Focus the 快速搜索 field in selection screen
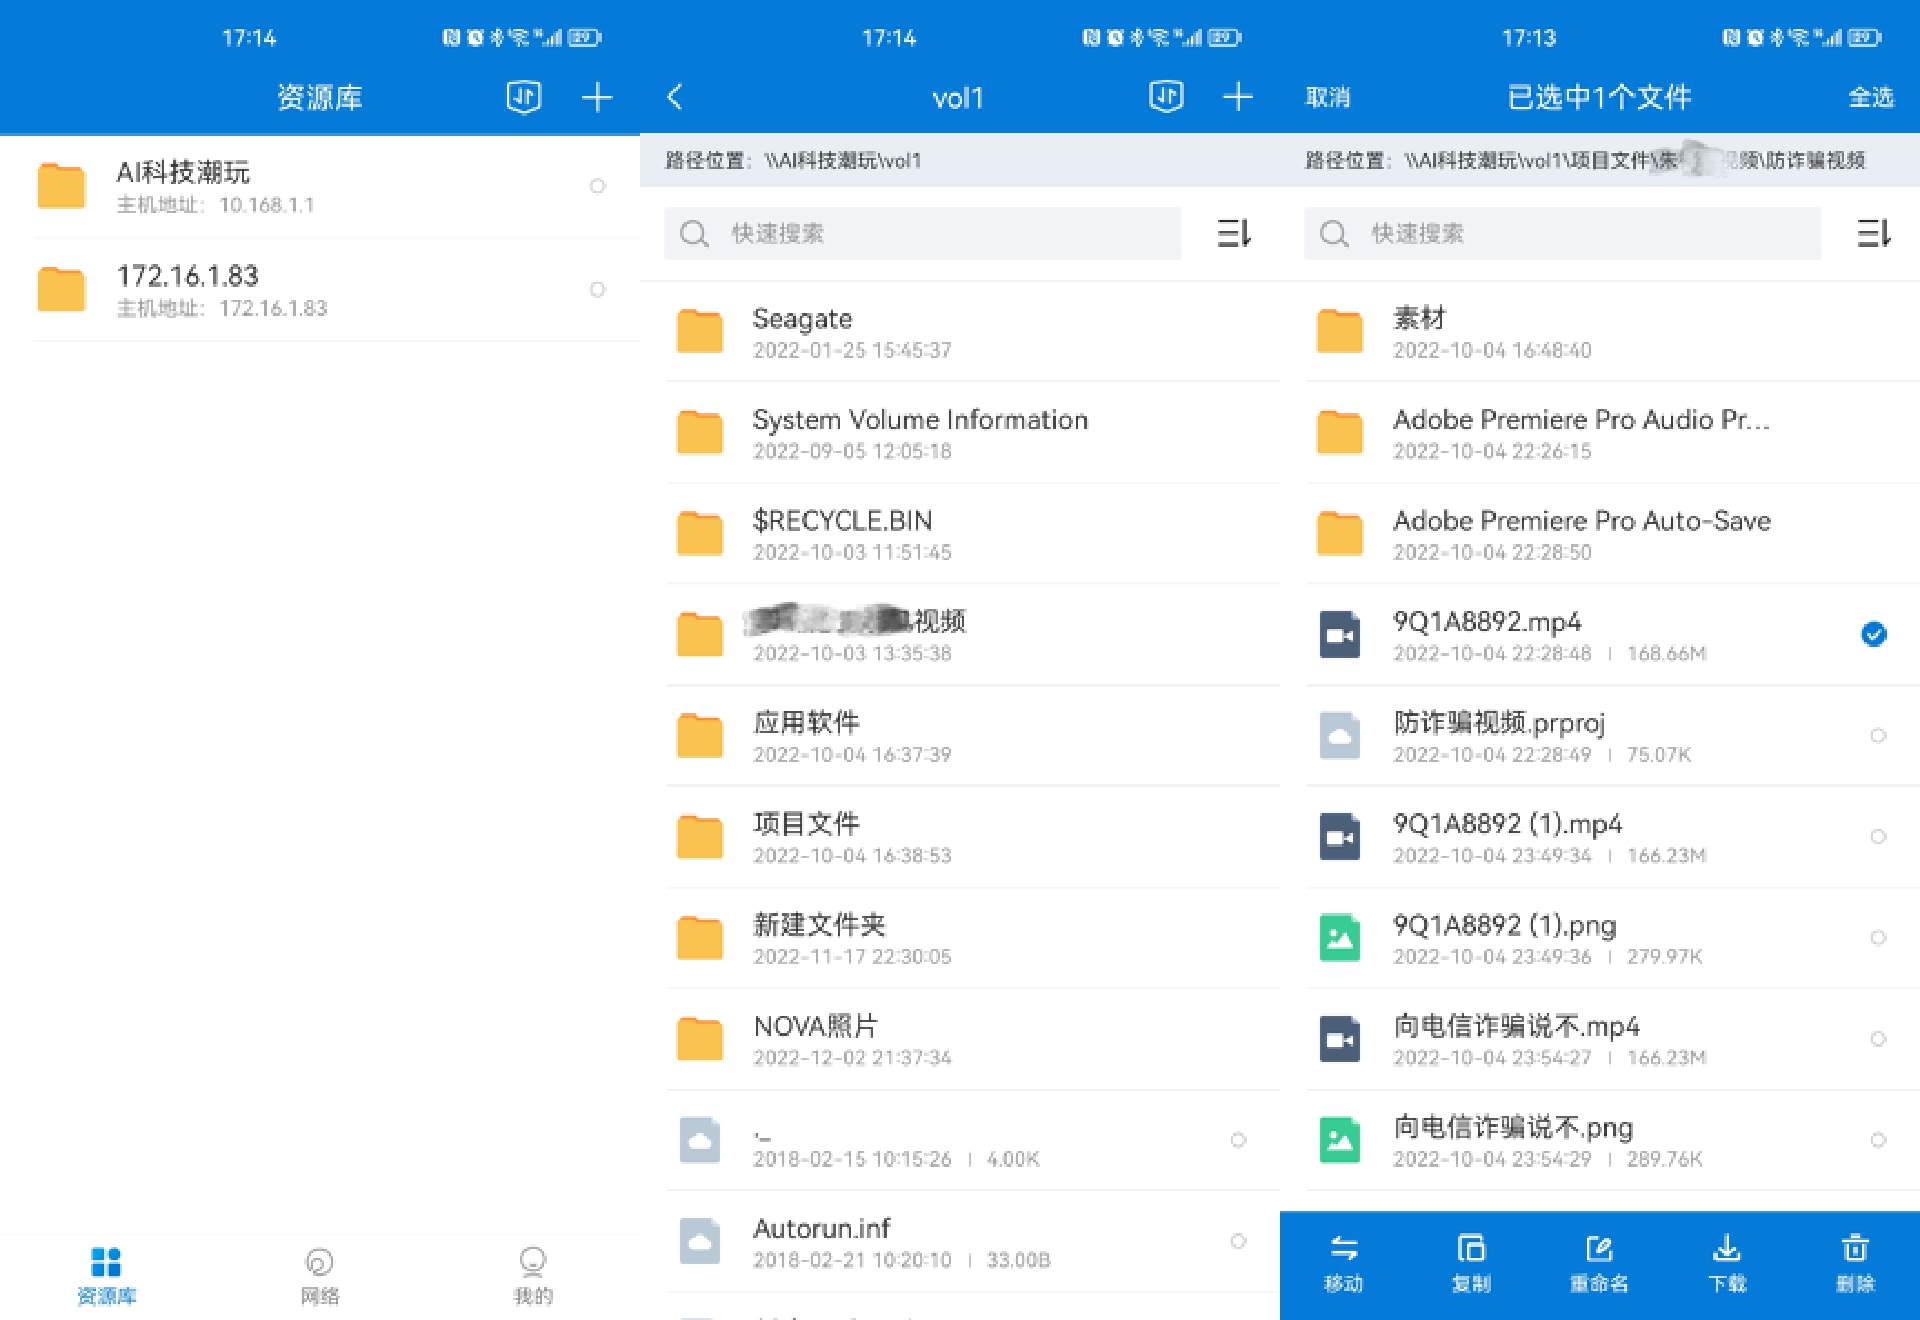1920x1320 pixels. pos(1562,233)
